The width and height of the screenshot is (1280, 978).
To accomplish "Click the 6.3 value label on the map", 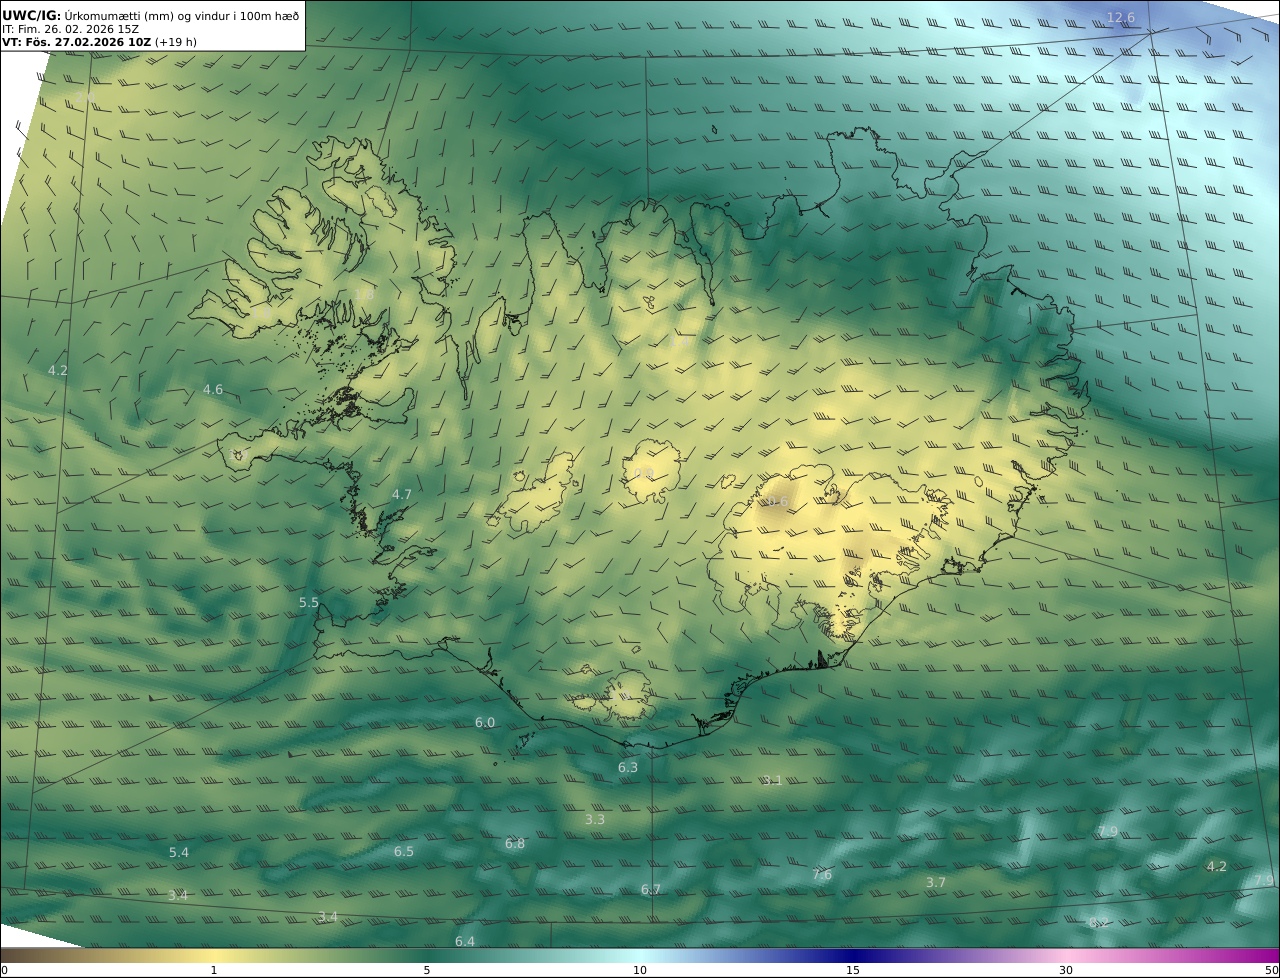I will click(628, 767).
